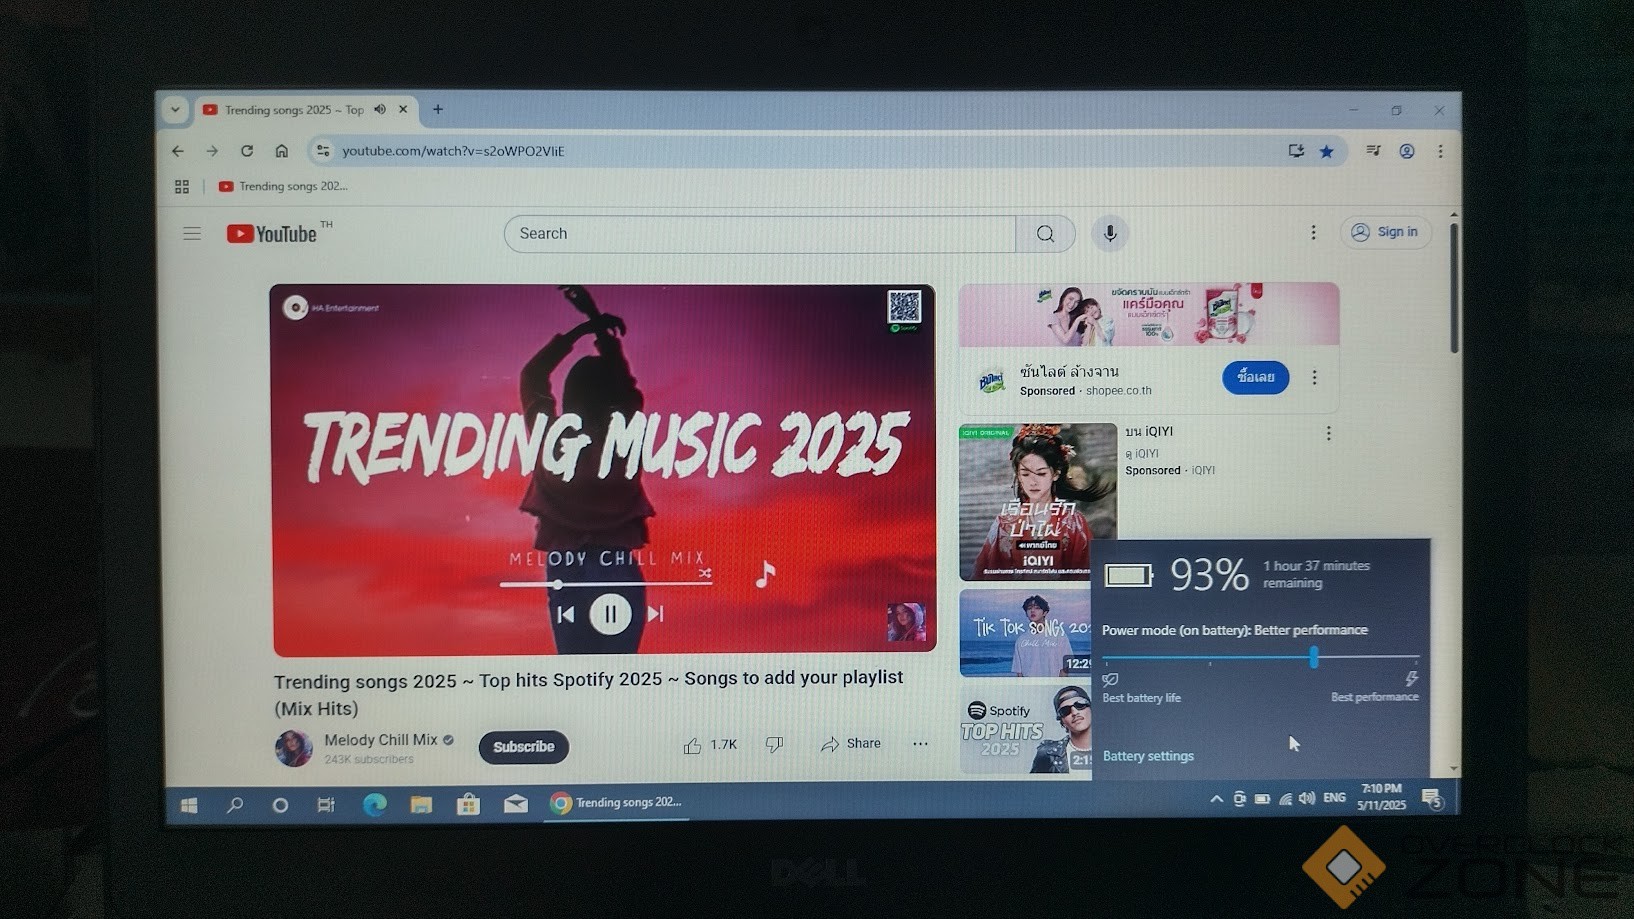This screenshot has width=1634, height=919.
Task: Run search with the magnifier button
Action: [x=1045, y=233]
